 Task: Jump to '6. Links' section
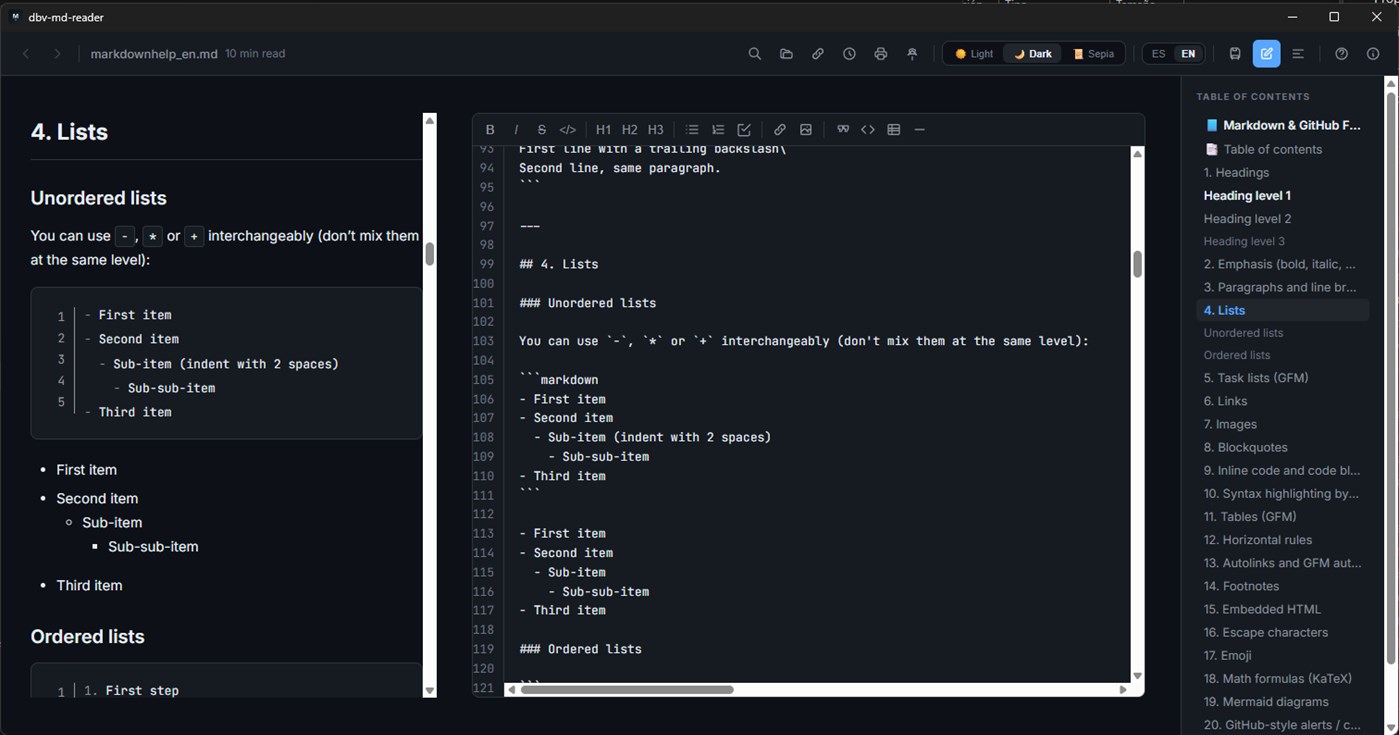(1283, 401)
